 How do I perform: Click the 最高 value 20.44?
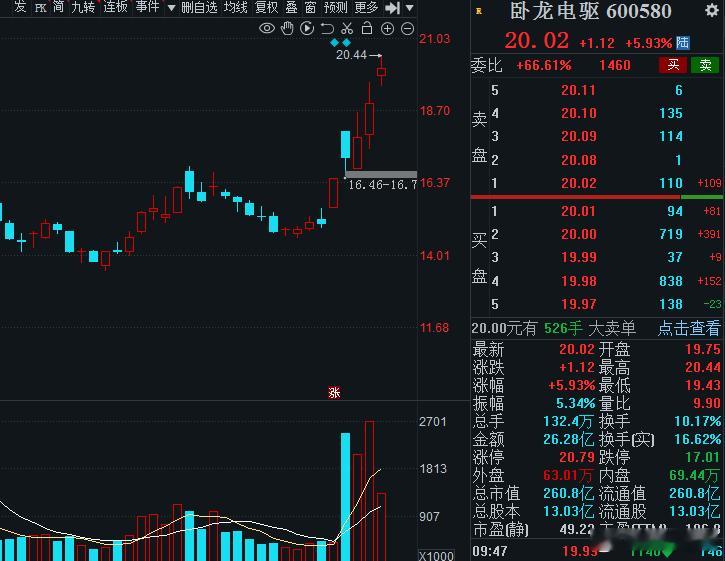coord(702,367)
